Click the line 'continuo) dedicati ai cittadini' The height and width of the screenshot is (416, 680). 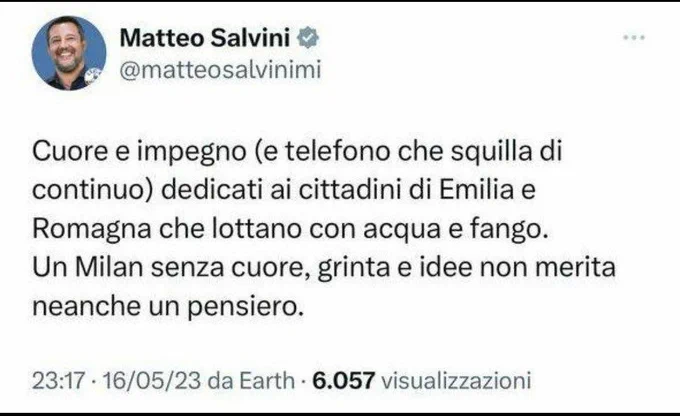pyautogui.click(x=284, y=190)
